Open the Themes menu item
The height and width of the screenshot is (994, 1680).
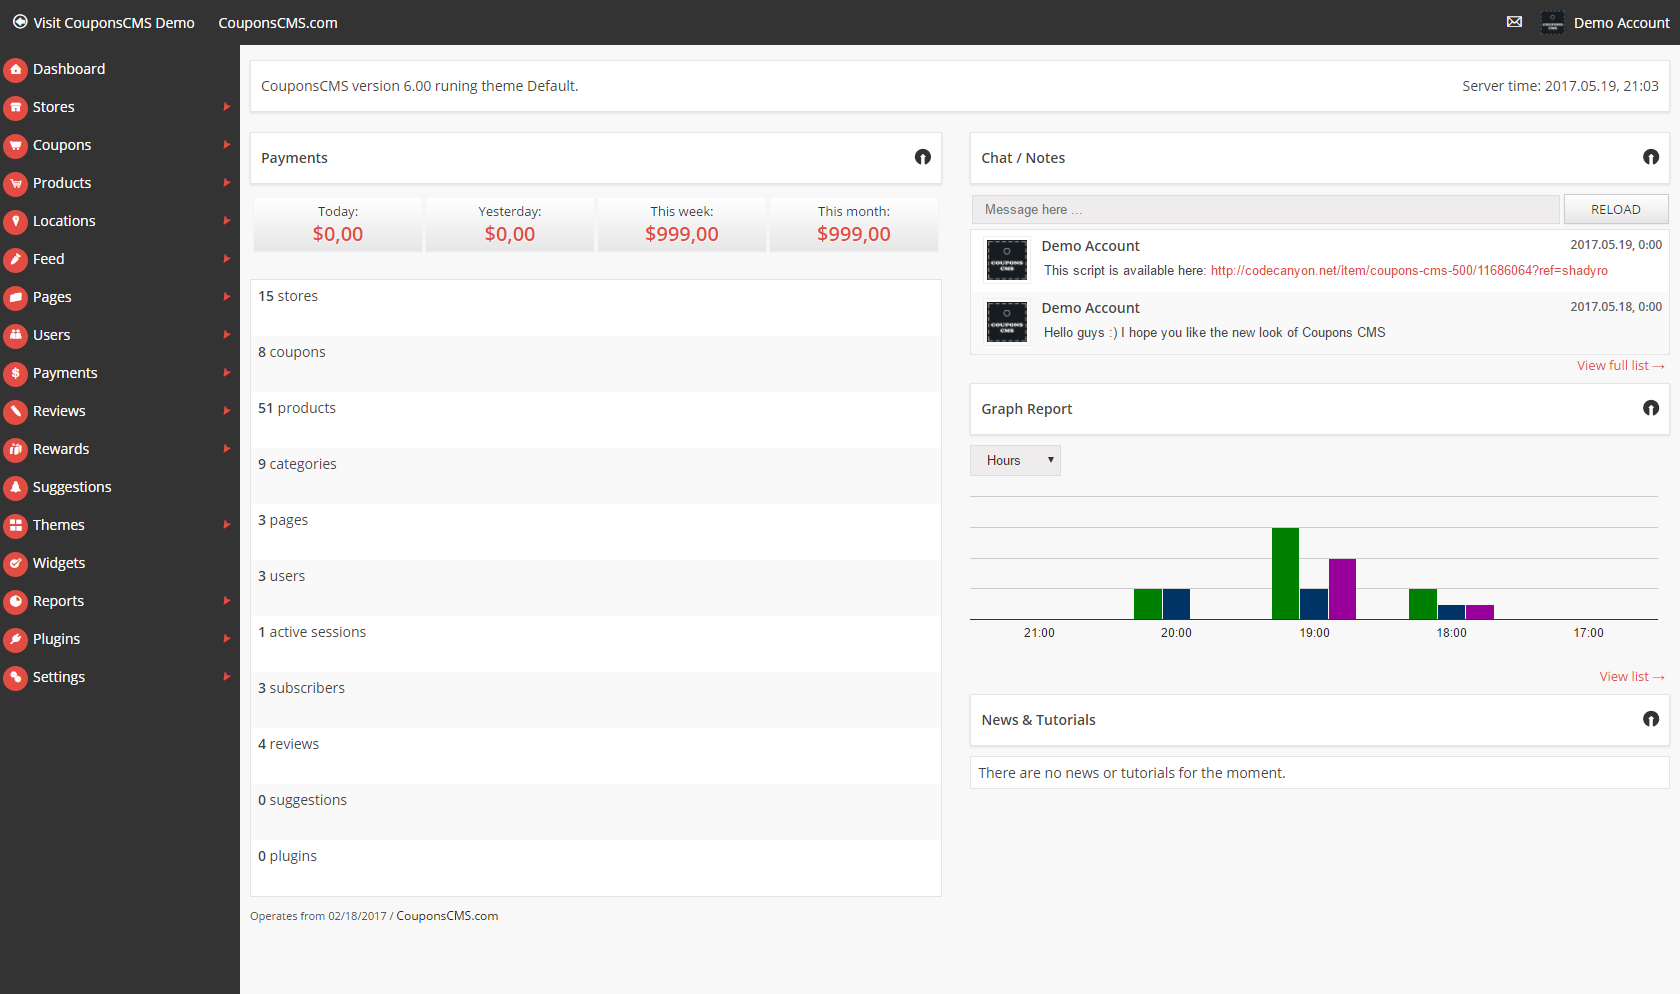(x=59, y=525)
